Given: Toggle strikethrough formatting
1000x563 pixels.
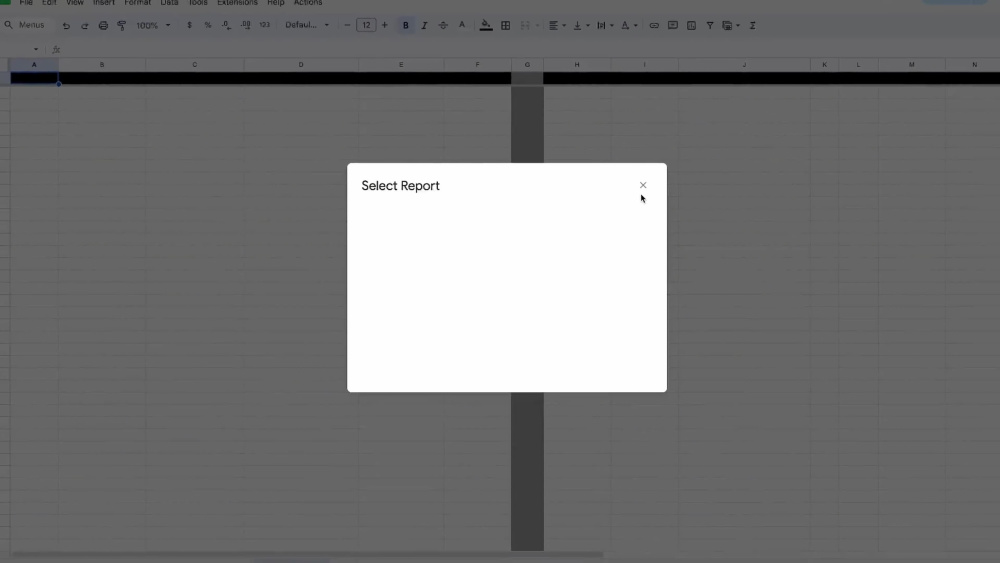Looking at the screenshot, I should (443, 26).
